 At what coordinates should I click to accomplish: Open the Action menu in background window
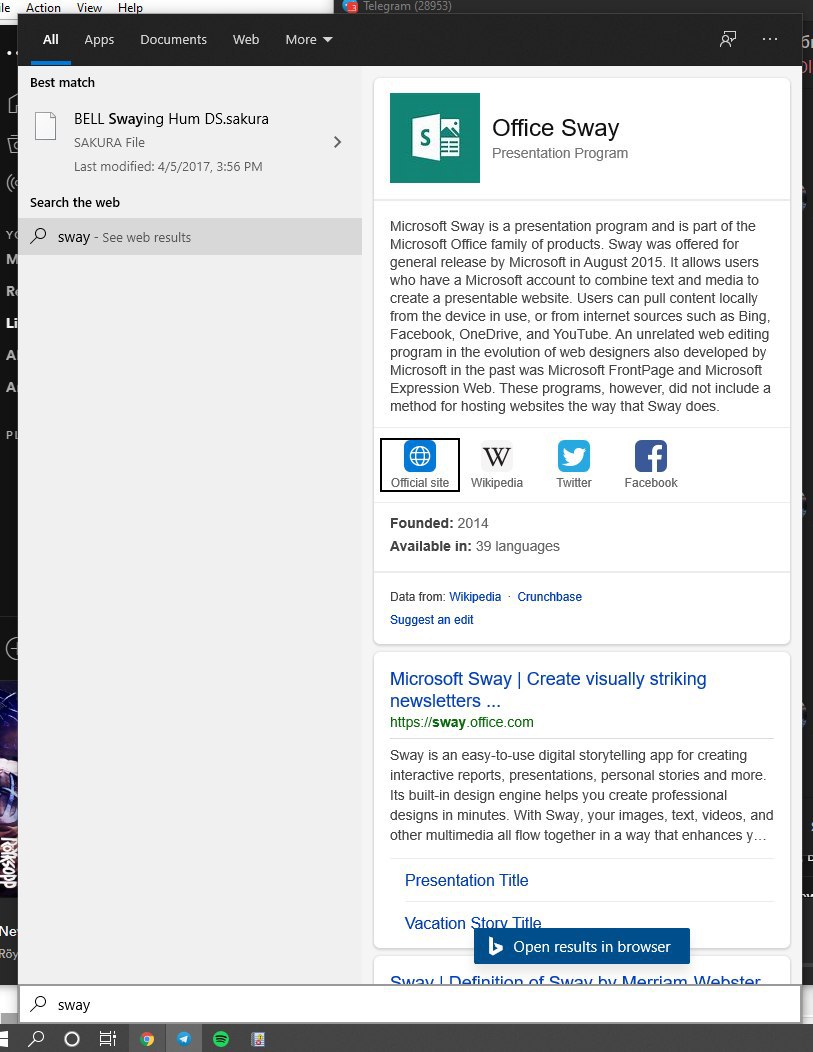tap(44, 7)
